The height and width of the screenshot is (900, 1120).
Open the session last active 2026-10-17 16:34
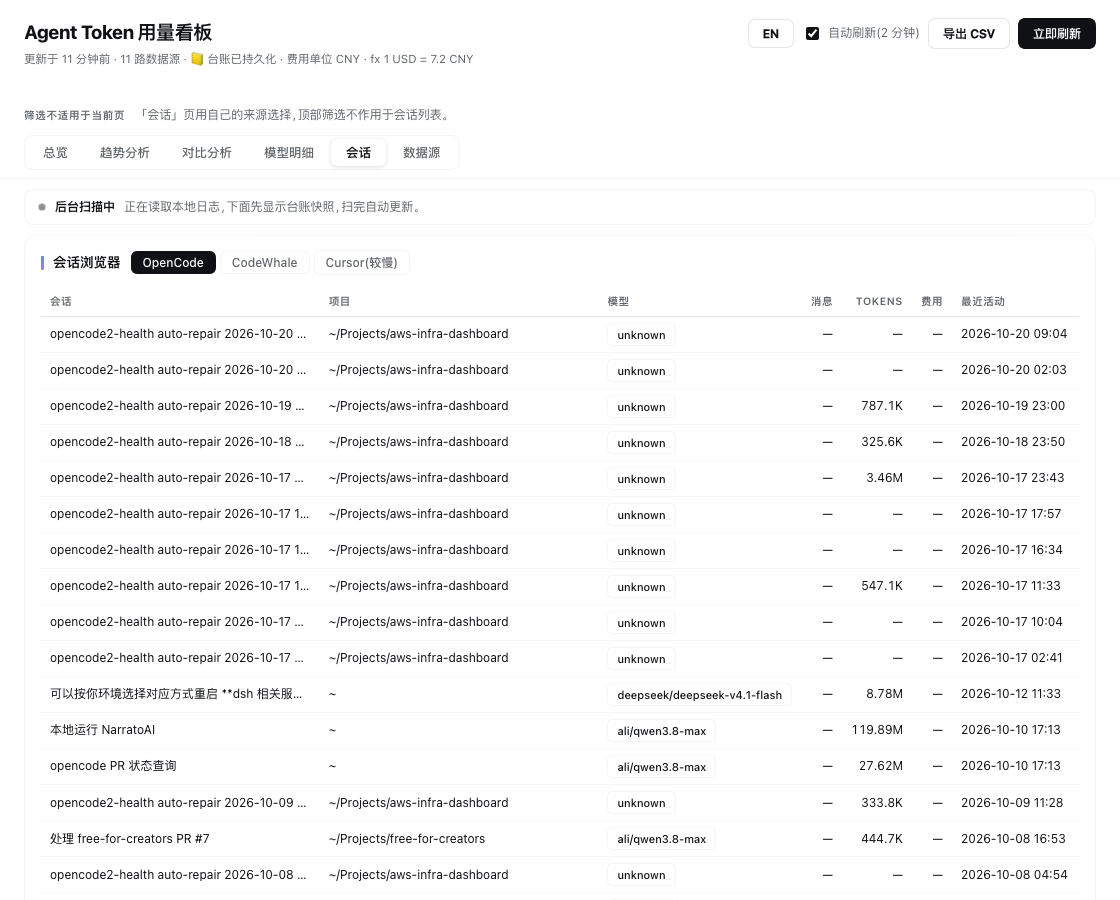pyautogui.click(x=560, y=550)
